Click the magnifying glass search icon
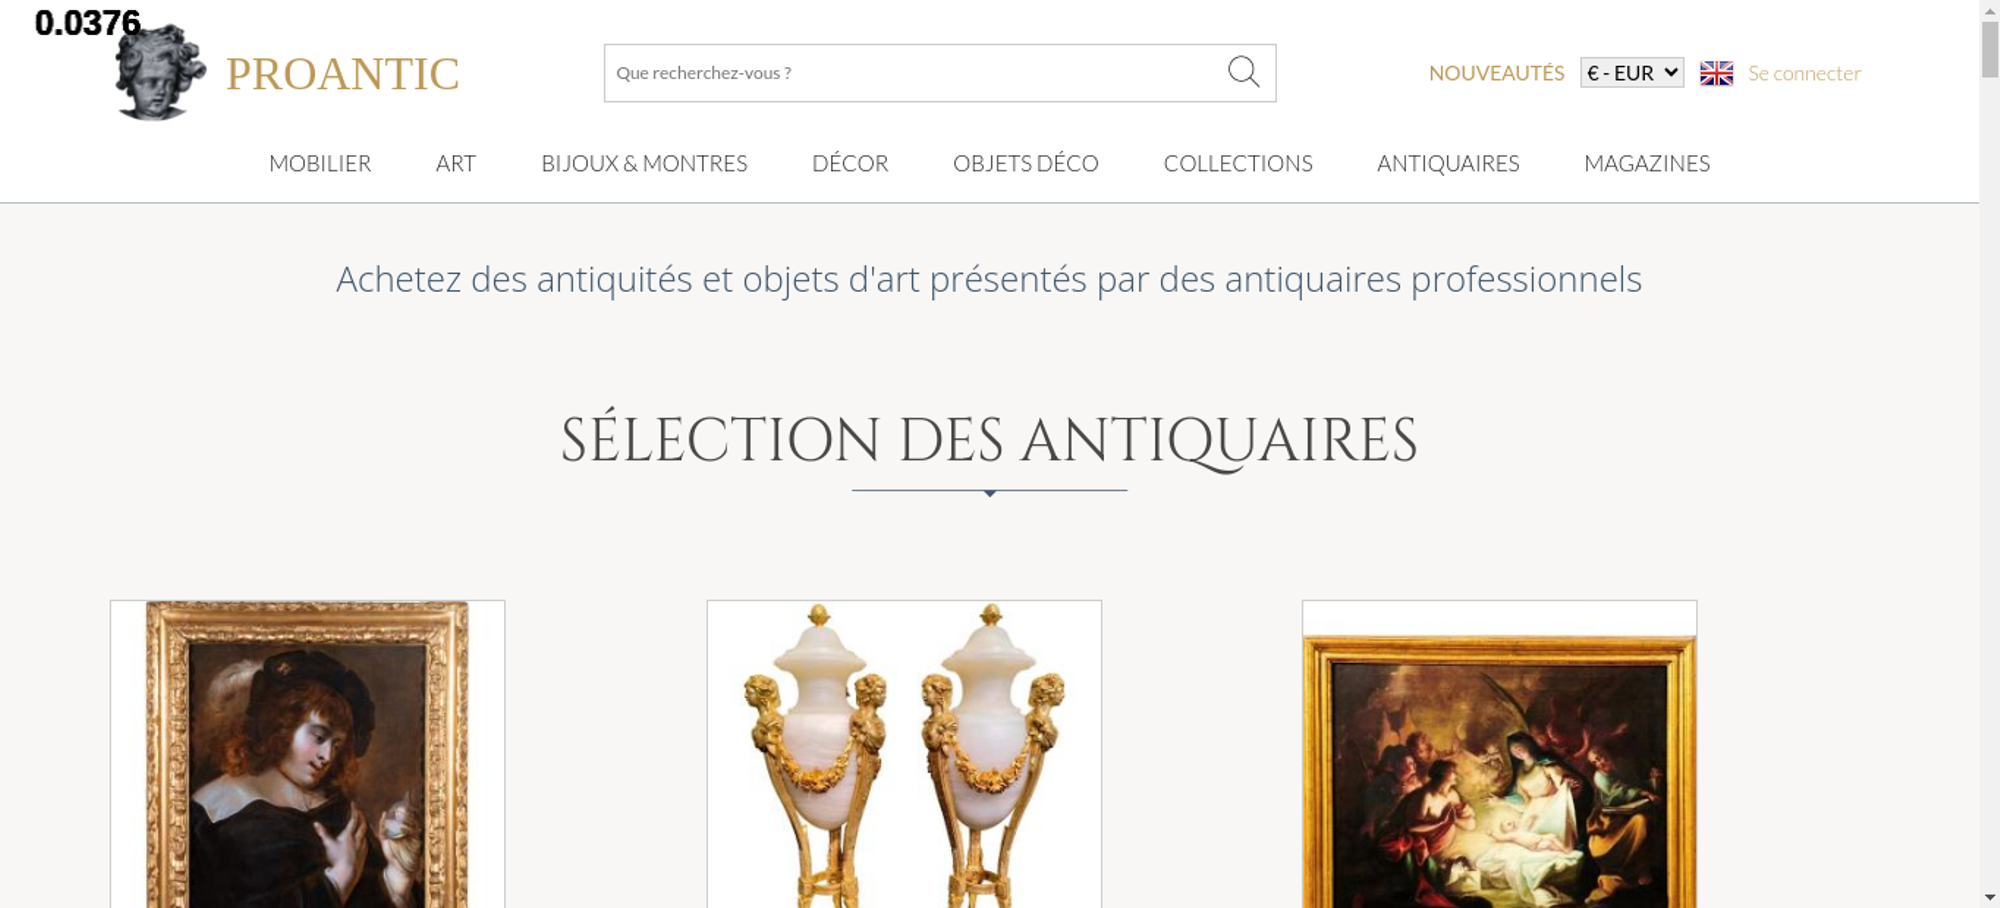This screenshot has width=2000, height=908. (x=1243, y=72)
